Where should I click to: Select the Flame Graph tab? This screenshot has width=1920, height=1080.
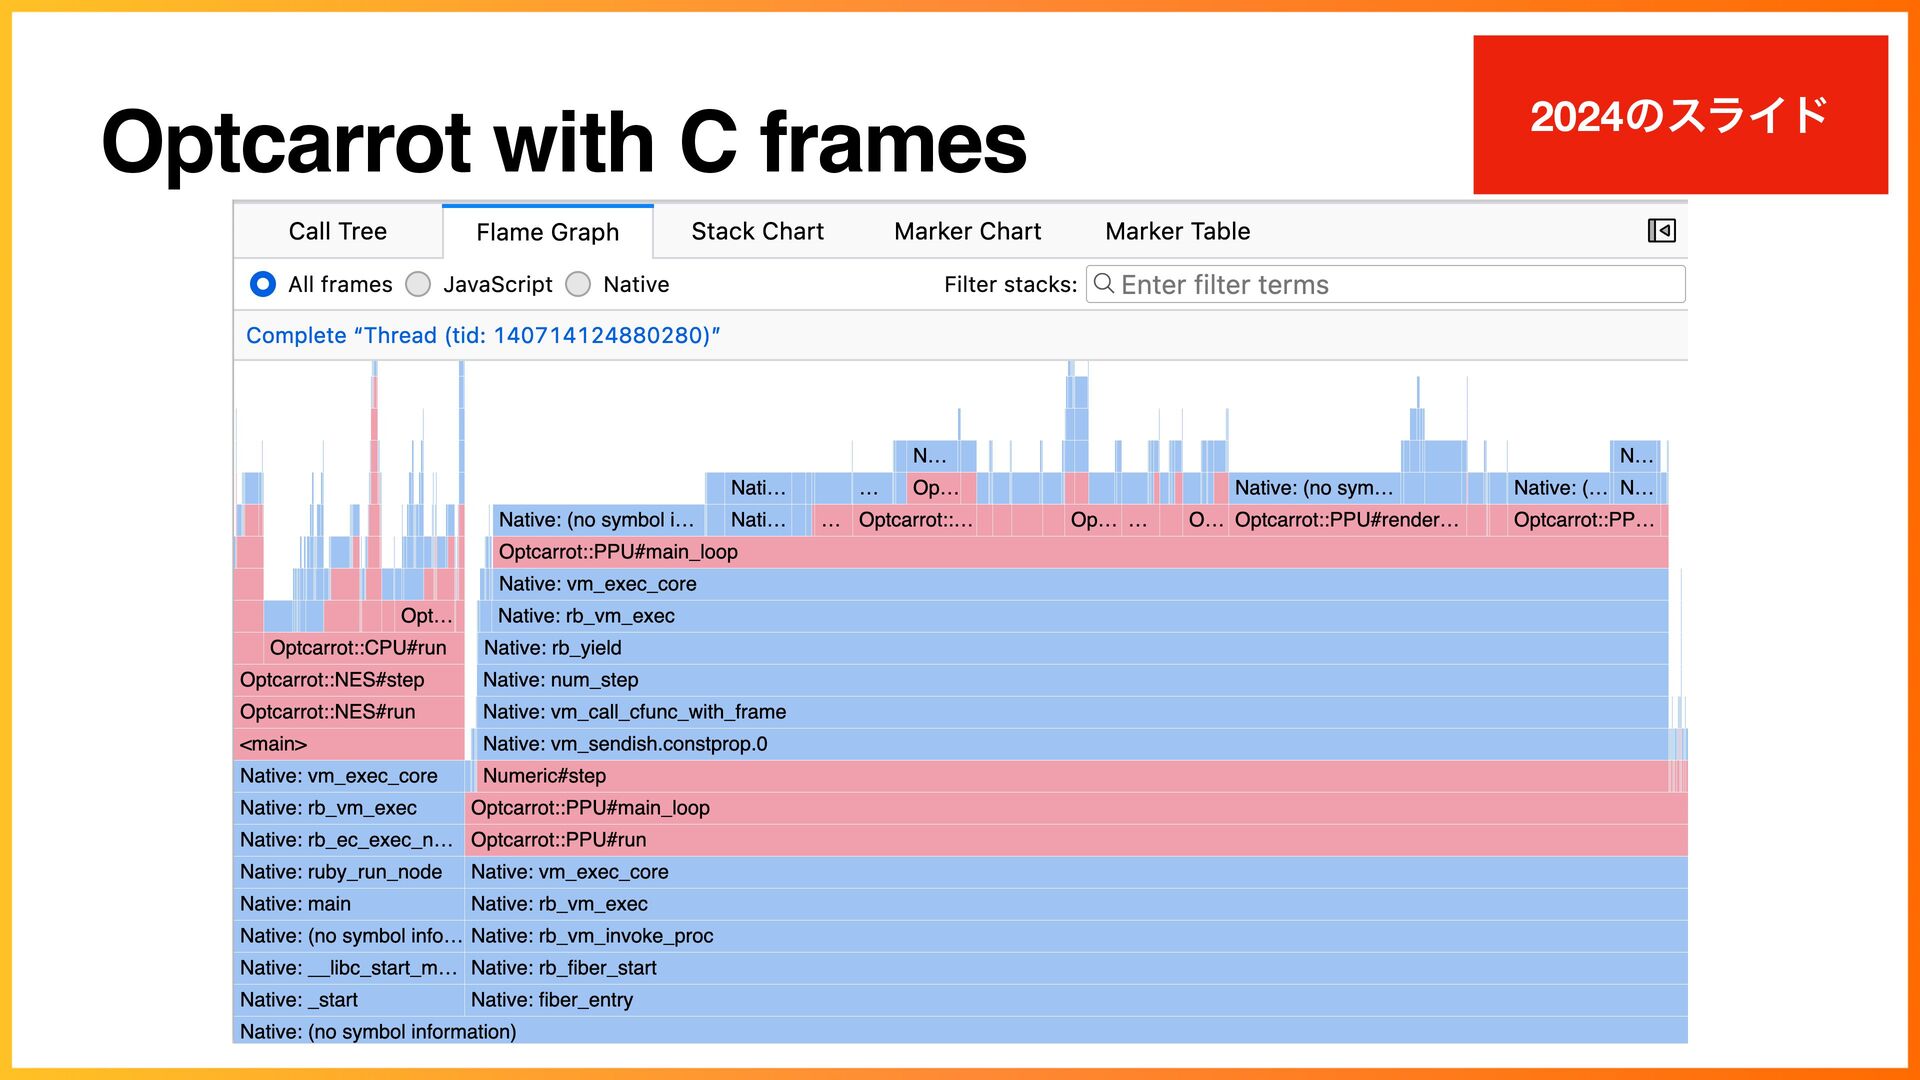pyautogui.click(x=548, y=232)
